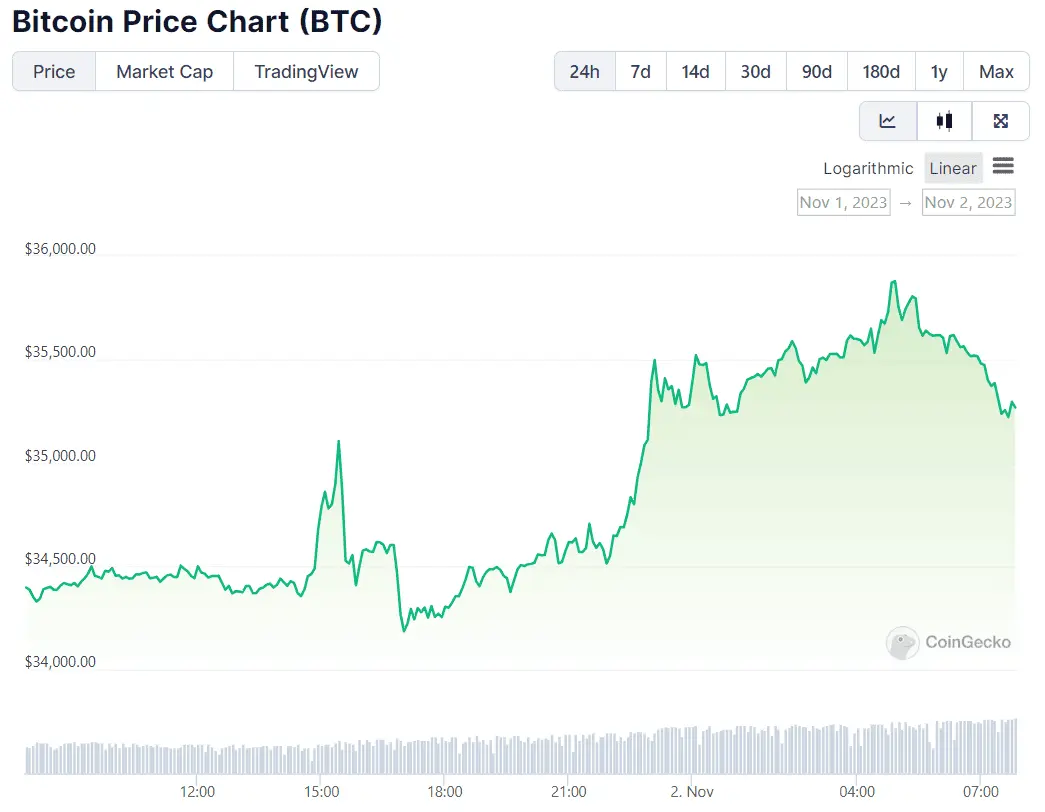Toggle the Price view on
The width and height of the screenshot is (1045, 812).
(53, 71)
